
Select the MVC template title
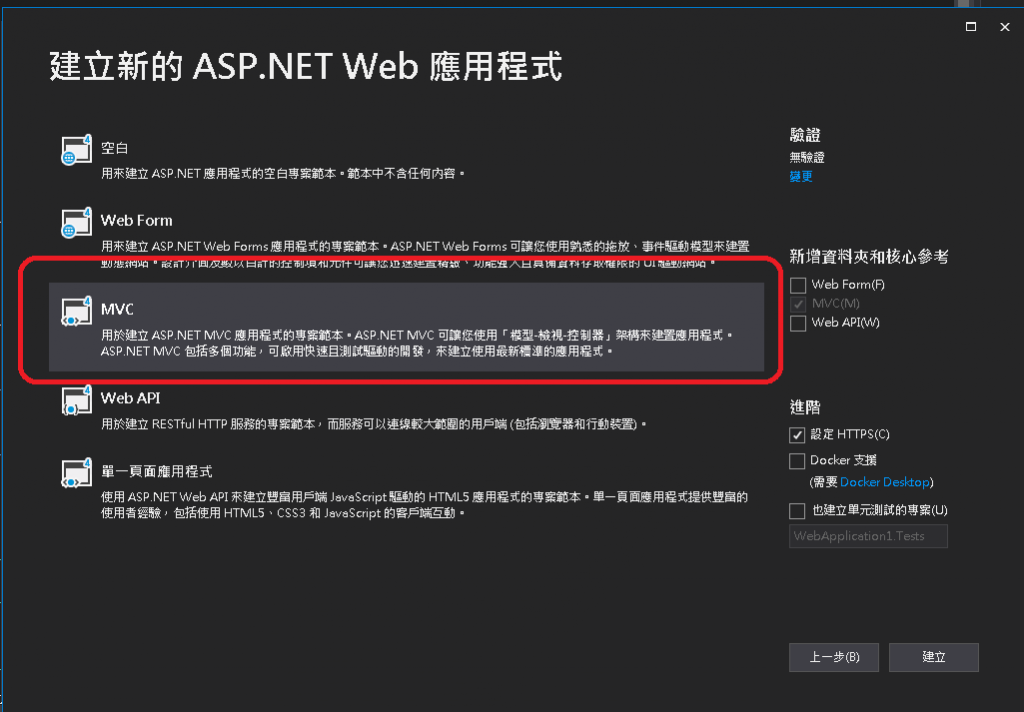coord(117,309)
